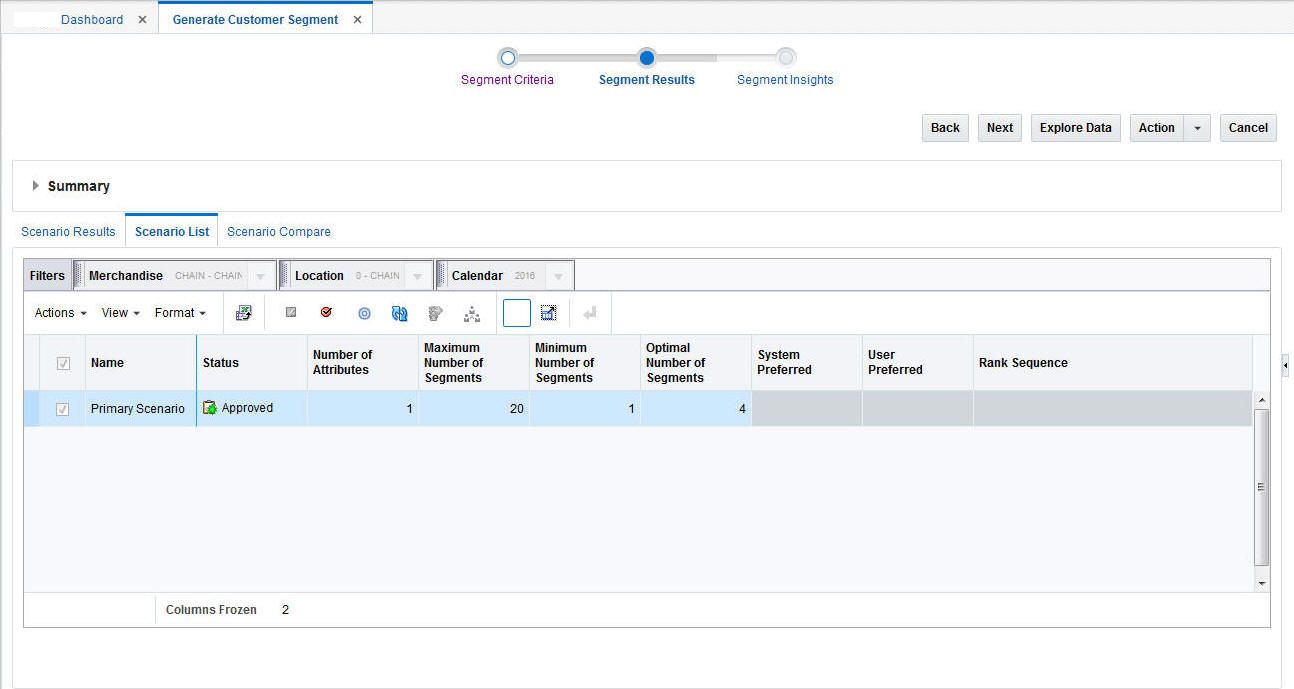Viewport: 1294px width, 689px height.
Task: Expand the Summary section
Action: pos(36,186)
